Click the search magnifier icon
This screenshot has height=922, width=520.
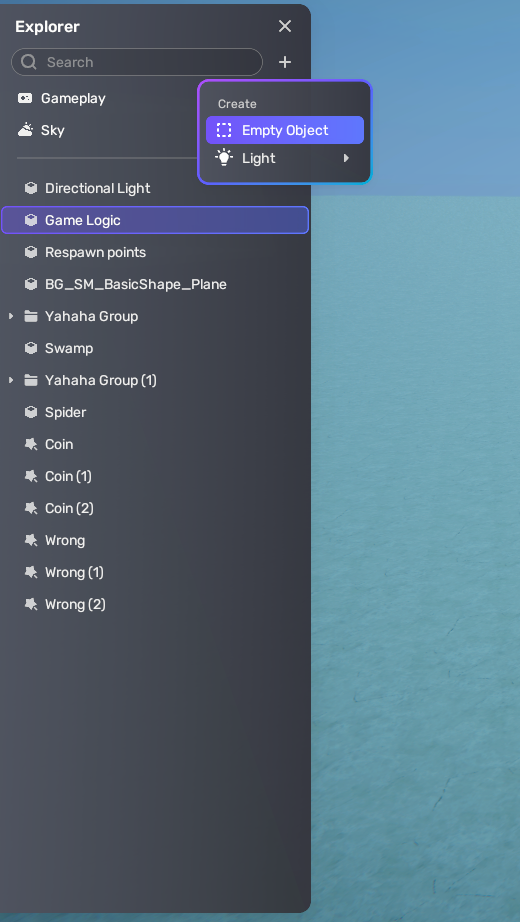[28, 62]
